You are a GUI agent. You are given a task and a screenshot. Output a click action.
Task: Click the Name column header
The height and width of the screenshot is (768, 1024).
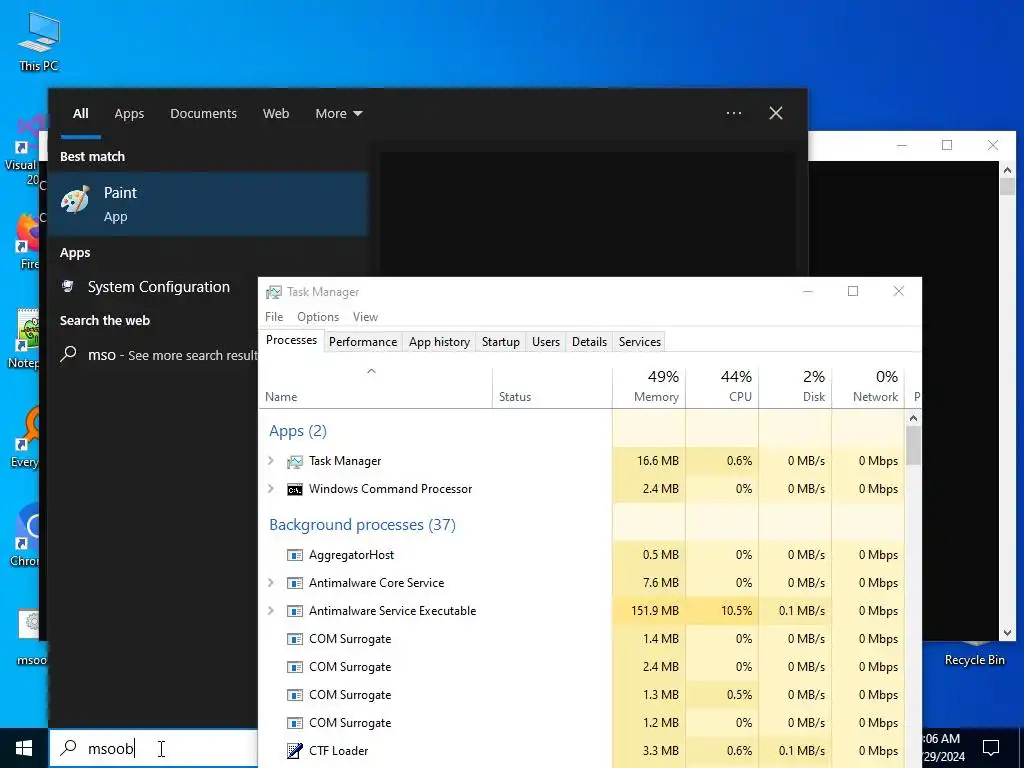pos(376,387)
